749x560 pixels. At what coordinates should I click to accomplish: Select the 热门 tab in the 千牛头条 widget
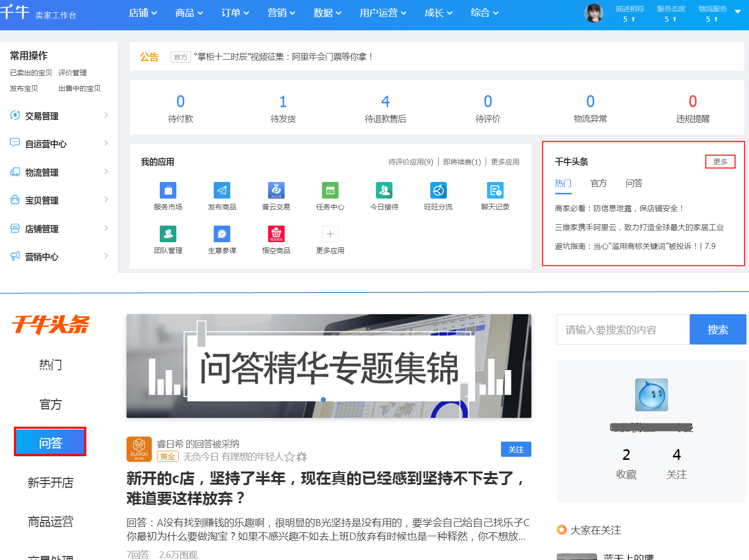click(563, 183)
